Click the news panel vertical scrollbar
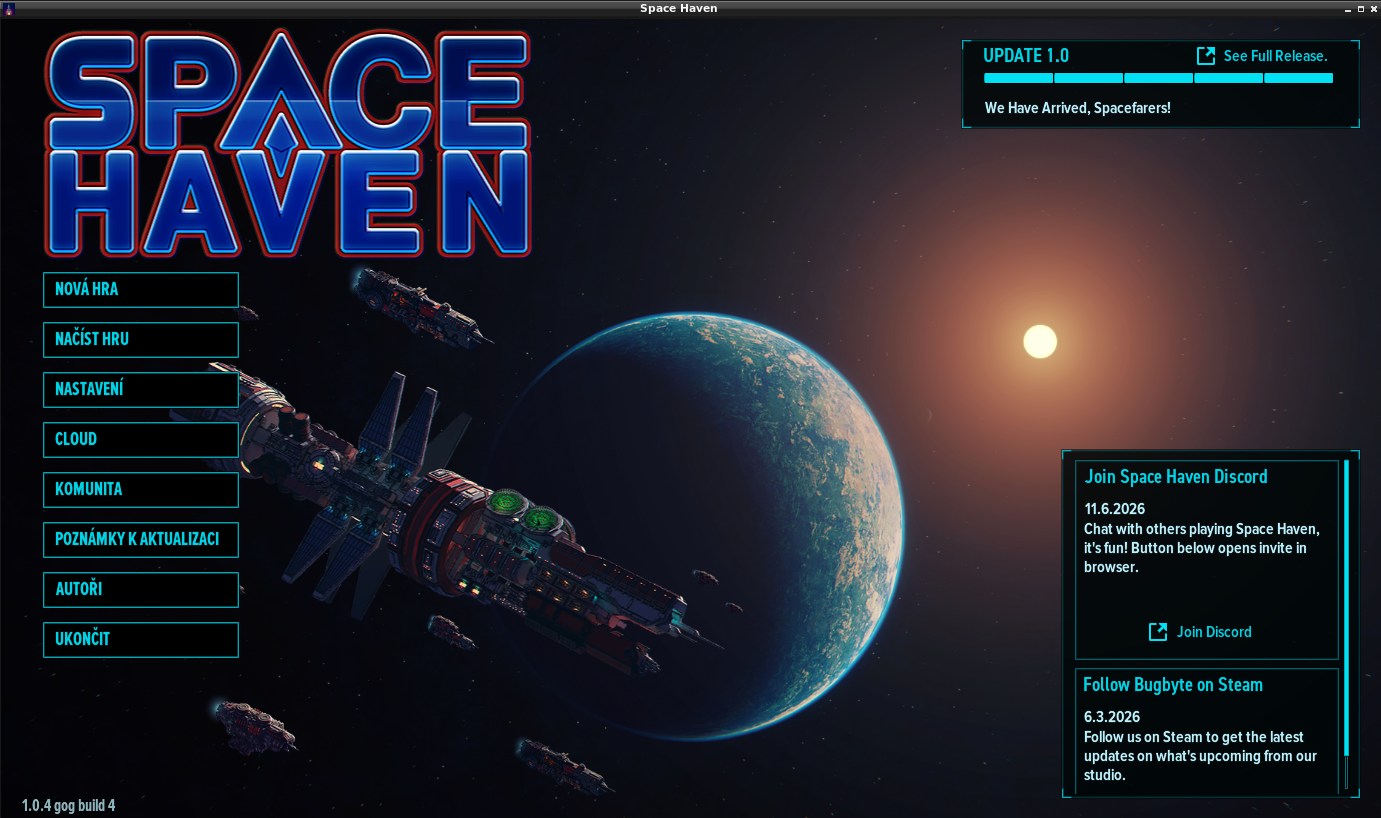Screen dimensions: 1381x818 tap(1347, 624)
